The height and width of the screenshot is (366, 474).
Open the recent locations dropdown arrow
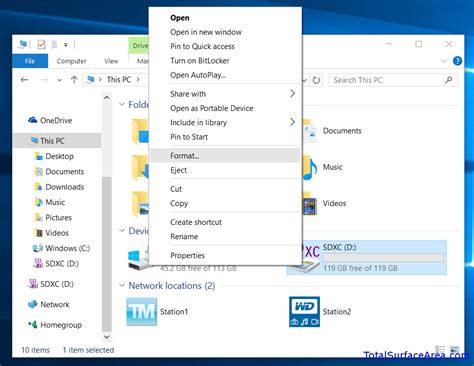[59, 80]
